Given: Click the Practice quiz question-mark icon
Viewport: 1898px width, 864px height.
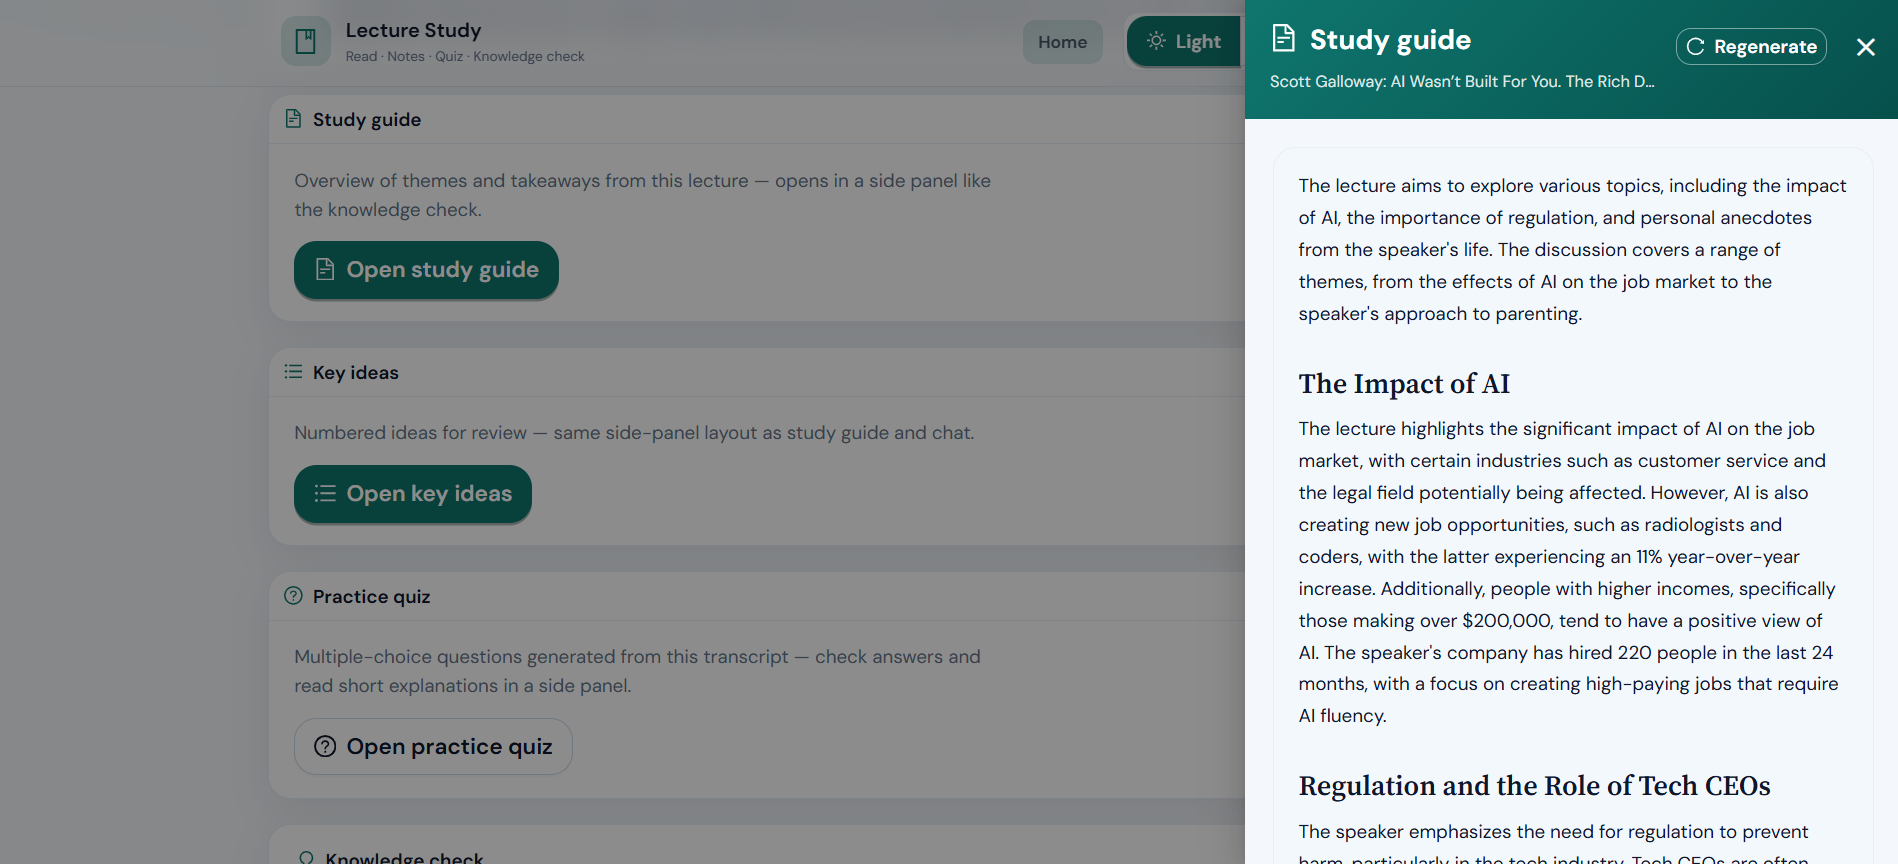Looking at the screenshot, I should click(293, 596).
